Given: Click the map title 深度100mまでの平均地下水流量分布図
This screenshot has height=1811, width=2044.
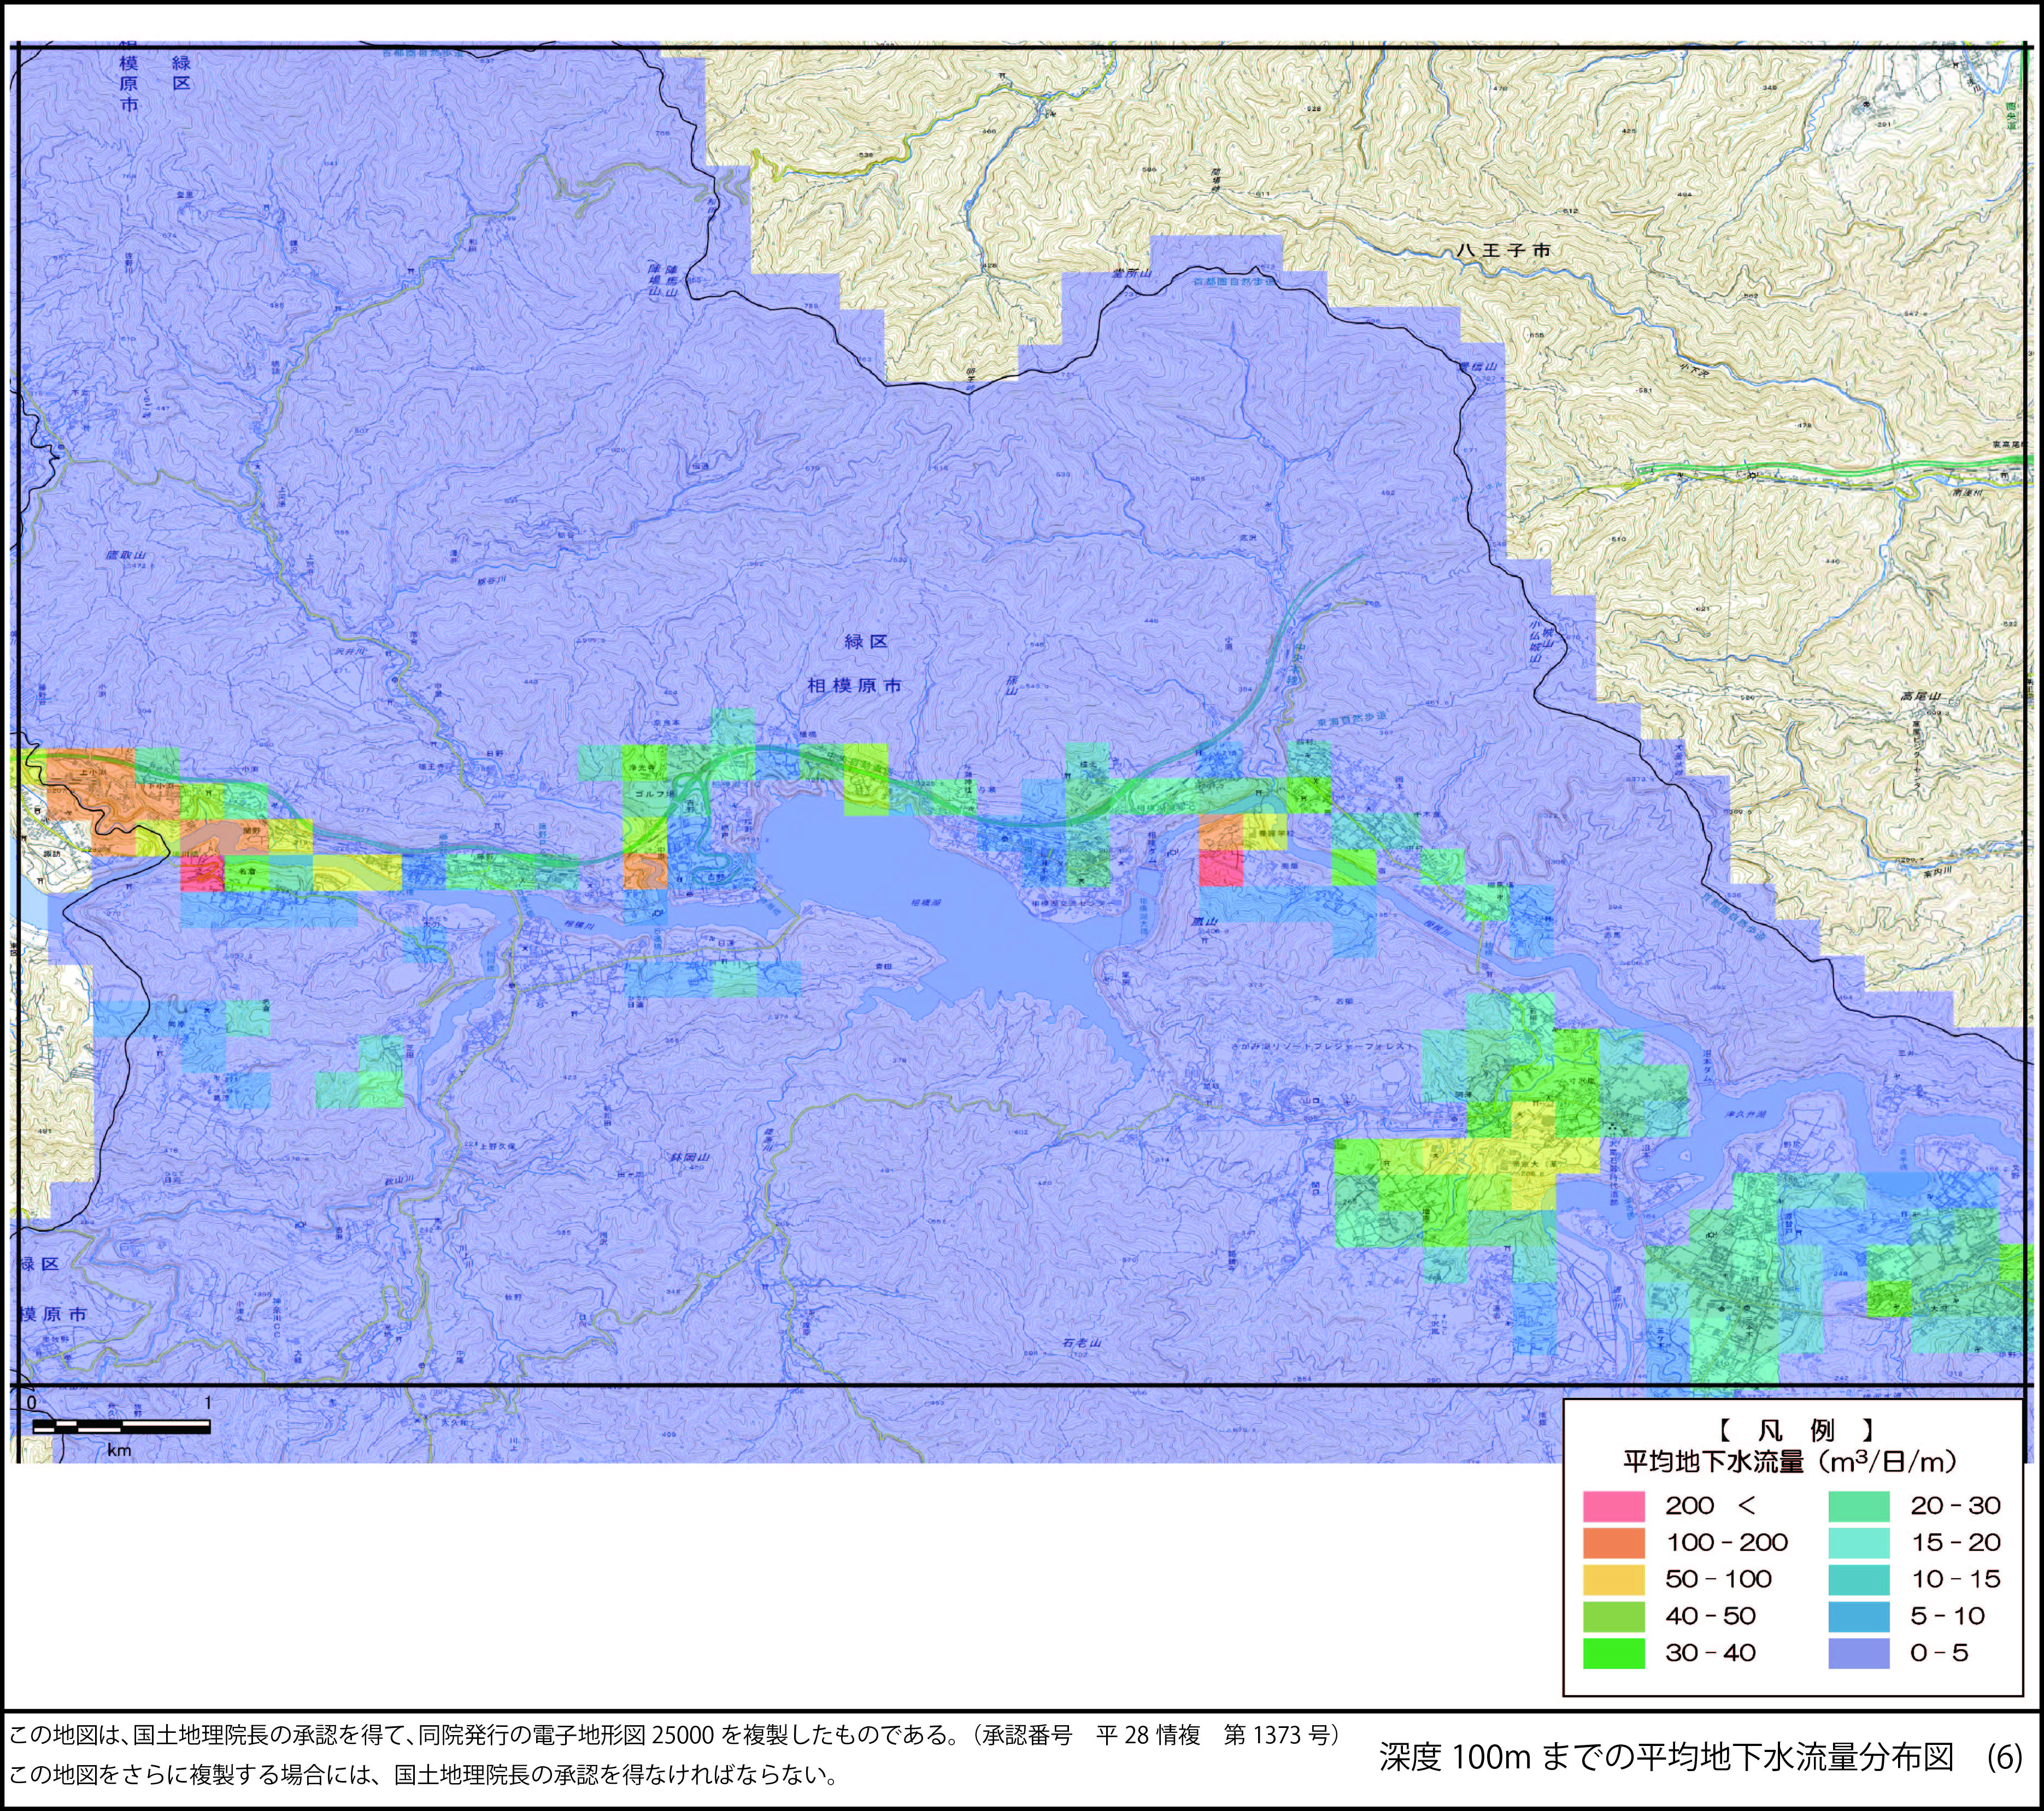Looking at the screenshot, I should pyautogui.click(x=1667, y=1757).
